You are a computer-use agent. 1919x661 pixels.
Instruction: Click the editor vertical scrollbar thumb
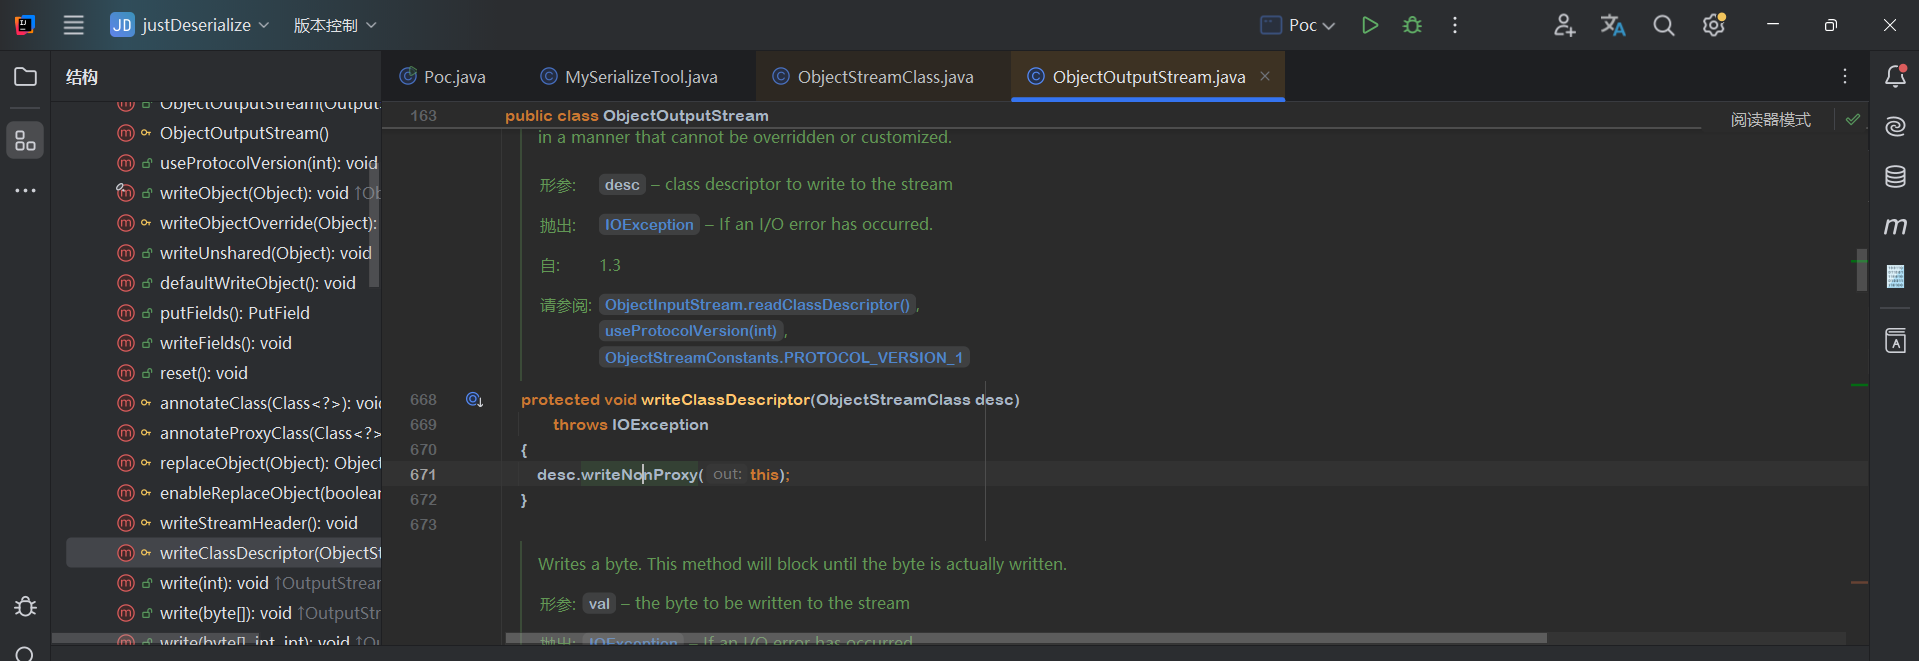1861,270
